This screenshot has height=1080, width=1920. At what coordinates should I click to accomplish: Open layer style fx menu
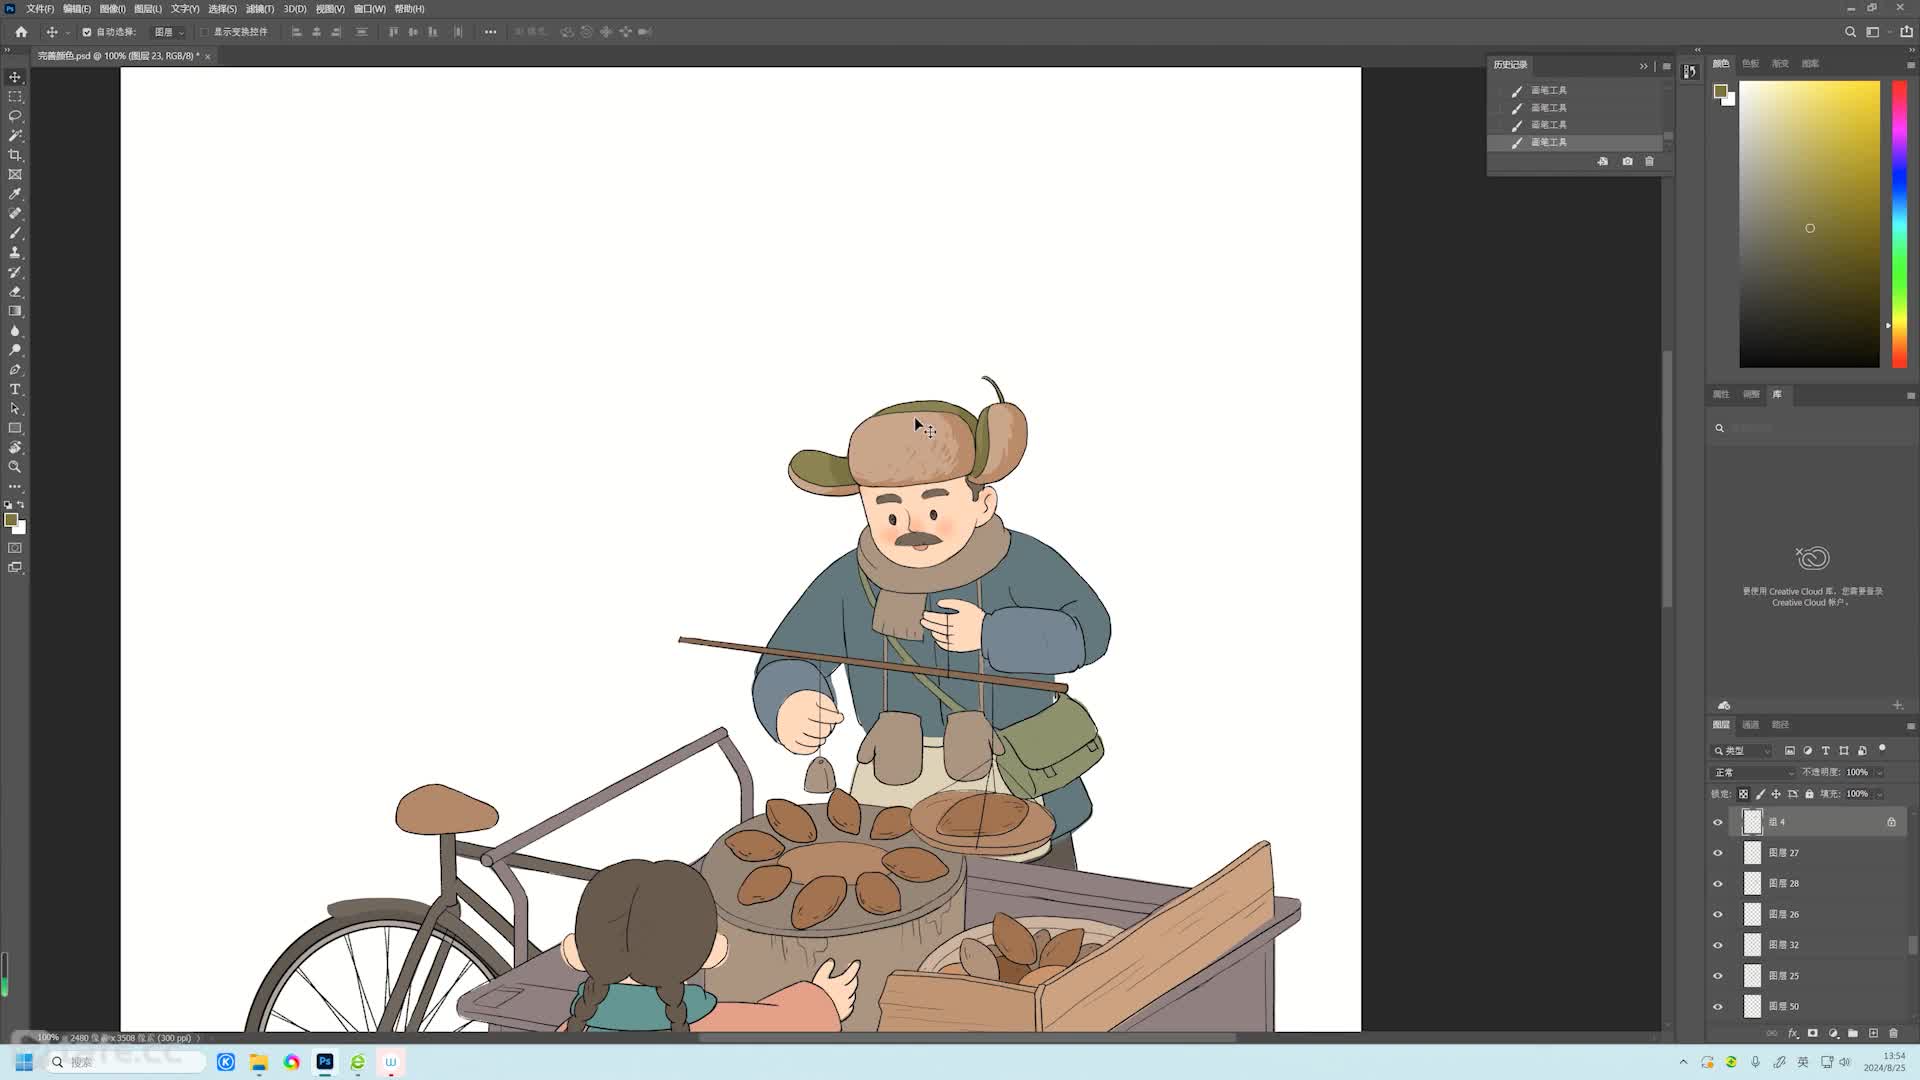[x=1793, y=1033]
